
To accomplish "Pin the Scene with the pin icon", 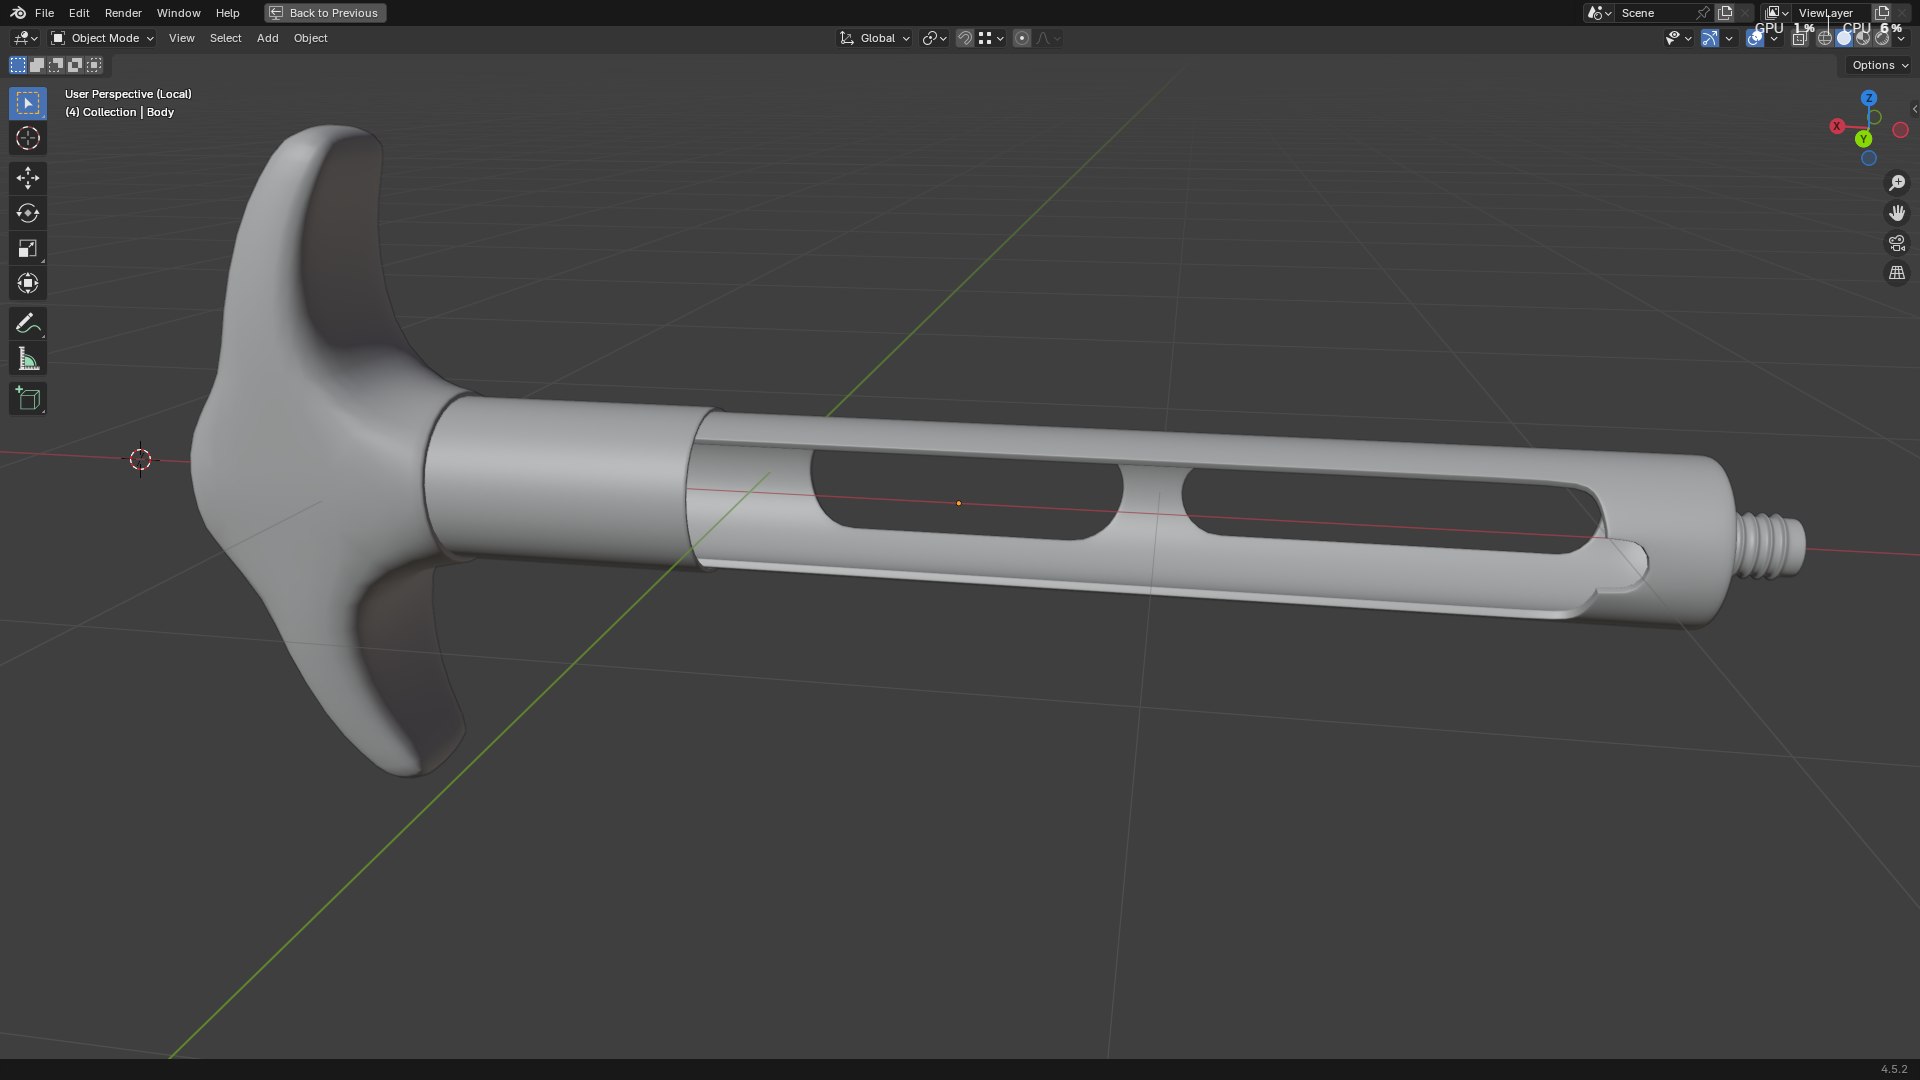I will tap(1703, 13).
